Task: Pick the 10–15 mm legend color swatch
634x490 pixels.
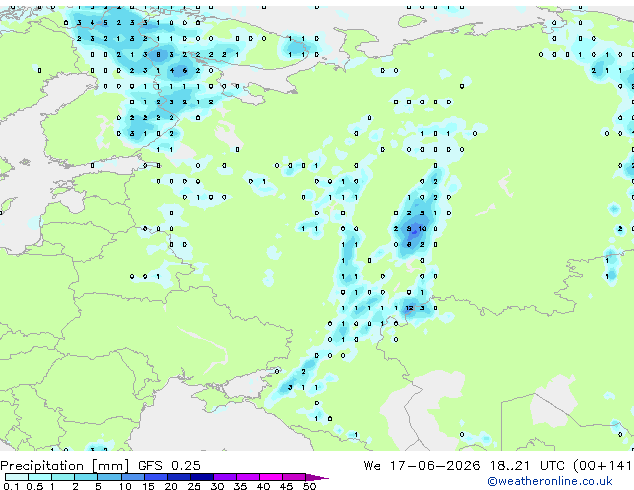Action: (132, 477)
